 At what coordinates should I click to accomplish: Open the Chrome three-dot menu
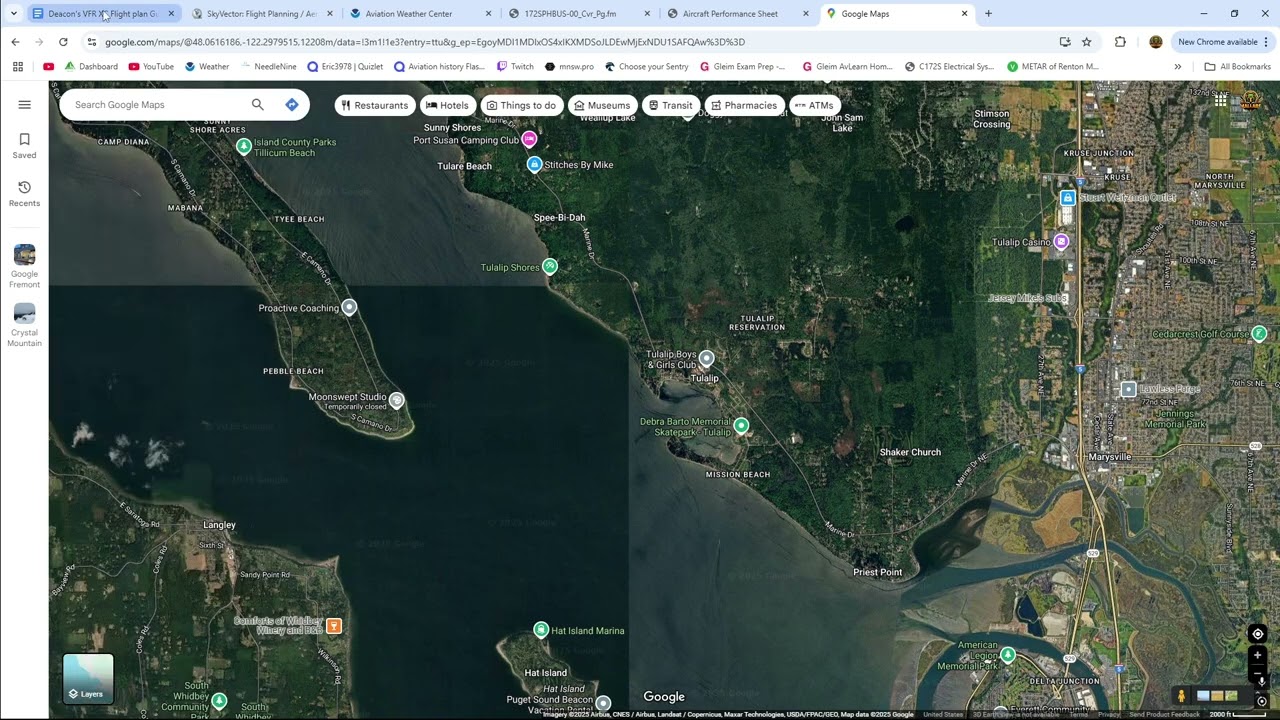tap(1266, 42)
